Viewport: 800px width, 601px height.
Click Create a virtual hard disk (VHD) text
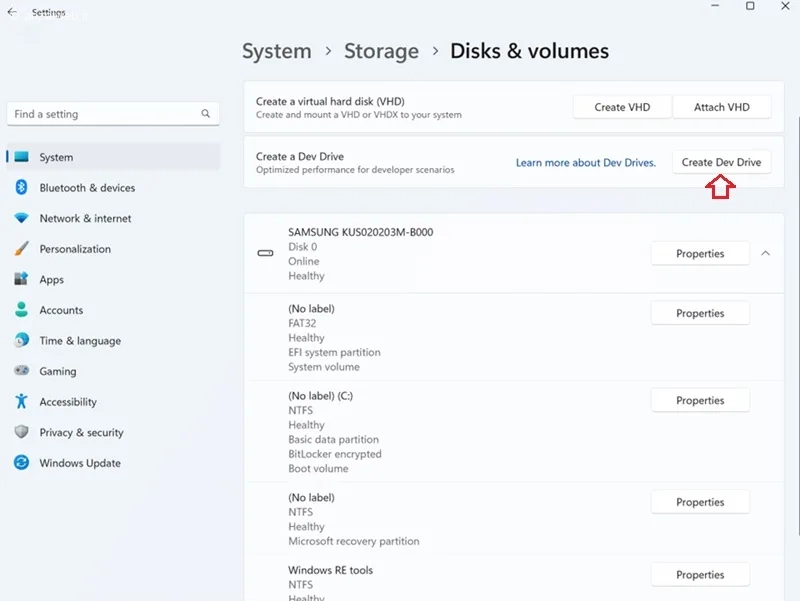pyautogui.click(x=330, y=101)
